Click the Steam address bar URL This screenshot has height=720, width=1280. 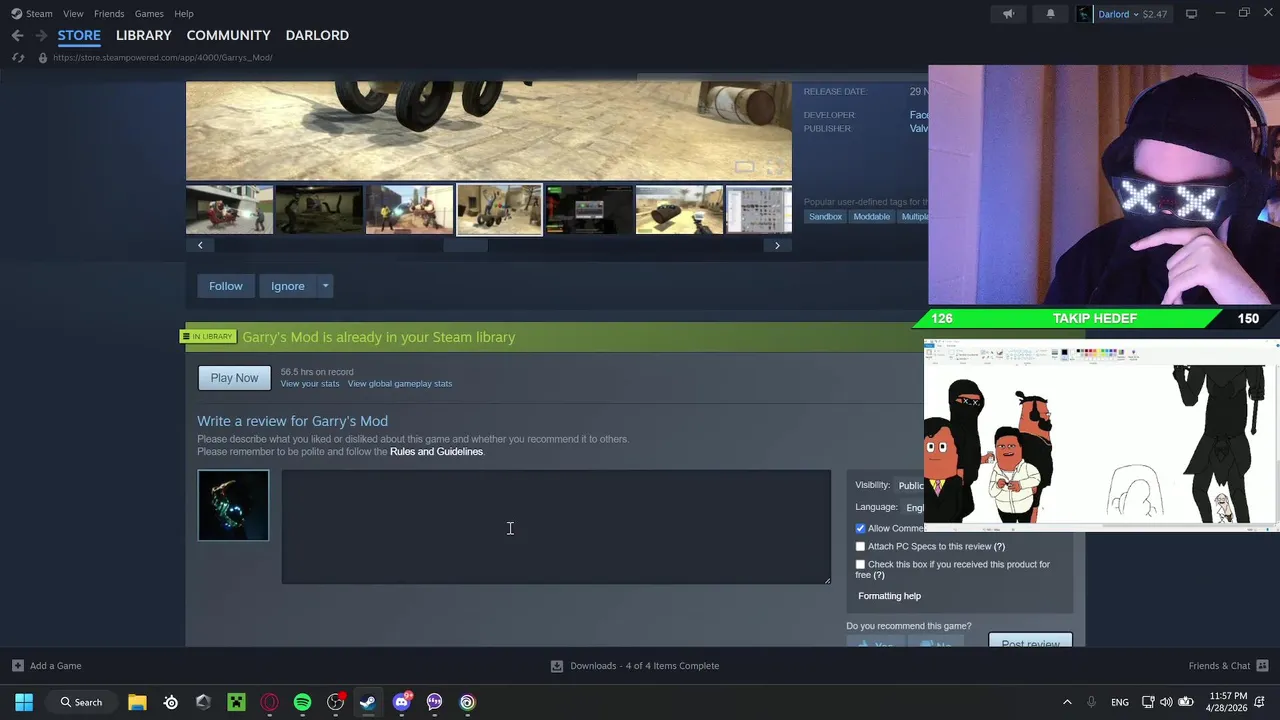tap(162, 58)
